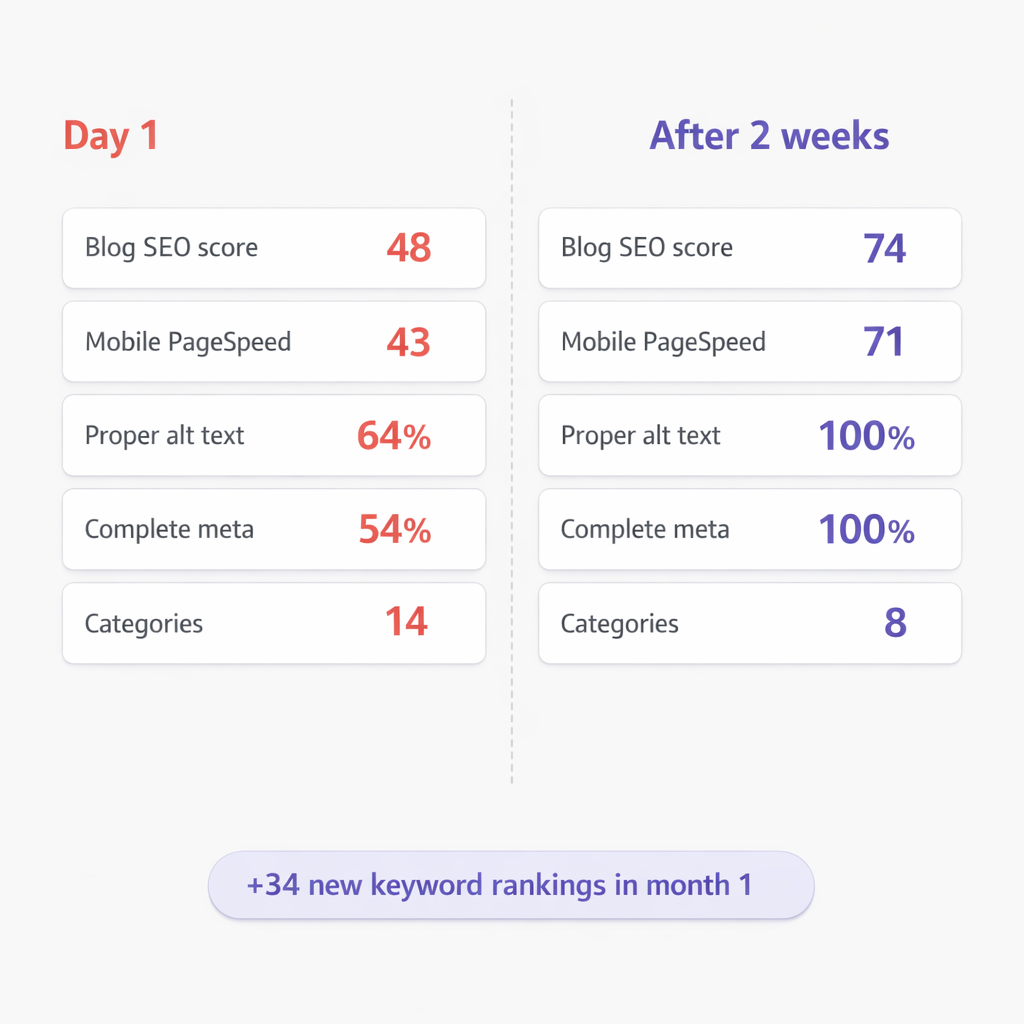Click the After 2 weeks Complete meta 100% value
1024x1024 pixels.
[x=866, y=530]
